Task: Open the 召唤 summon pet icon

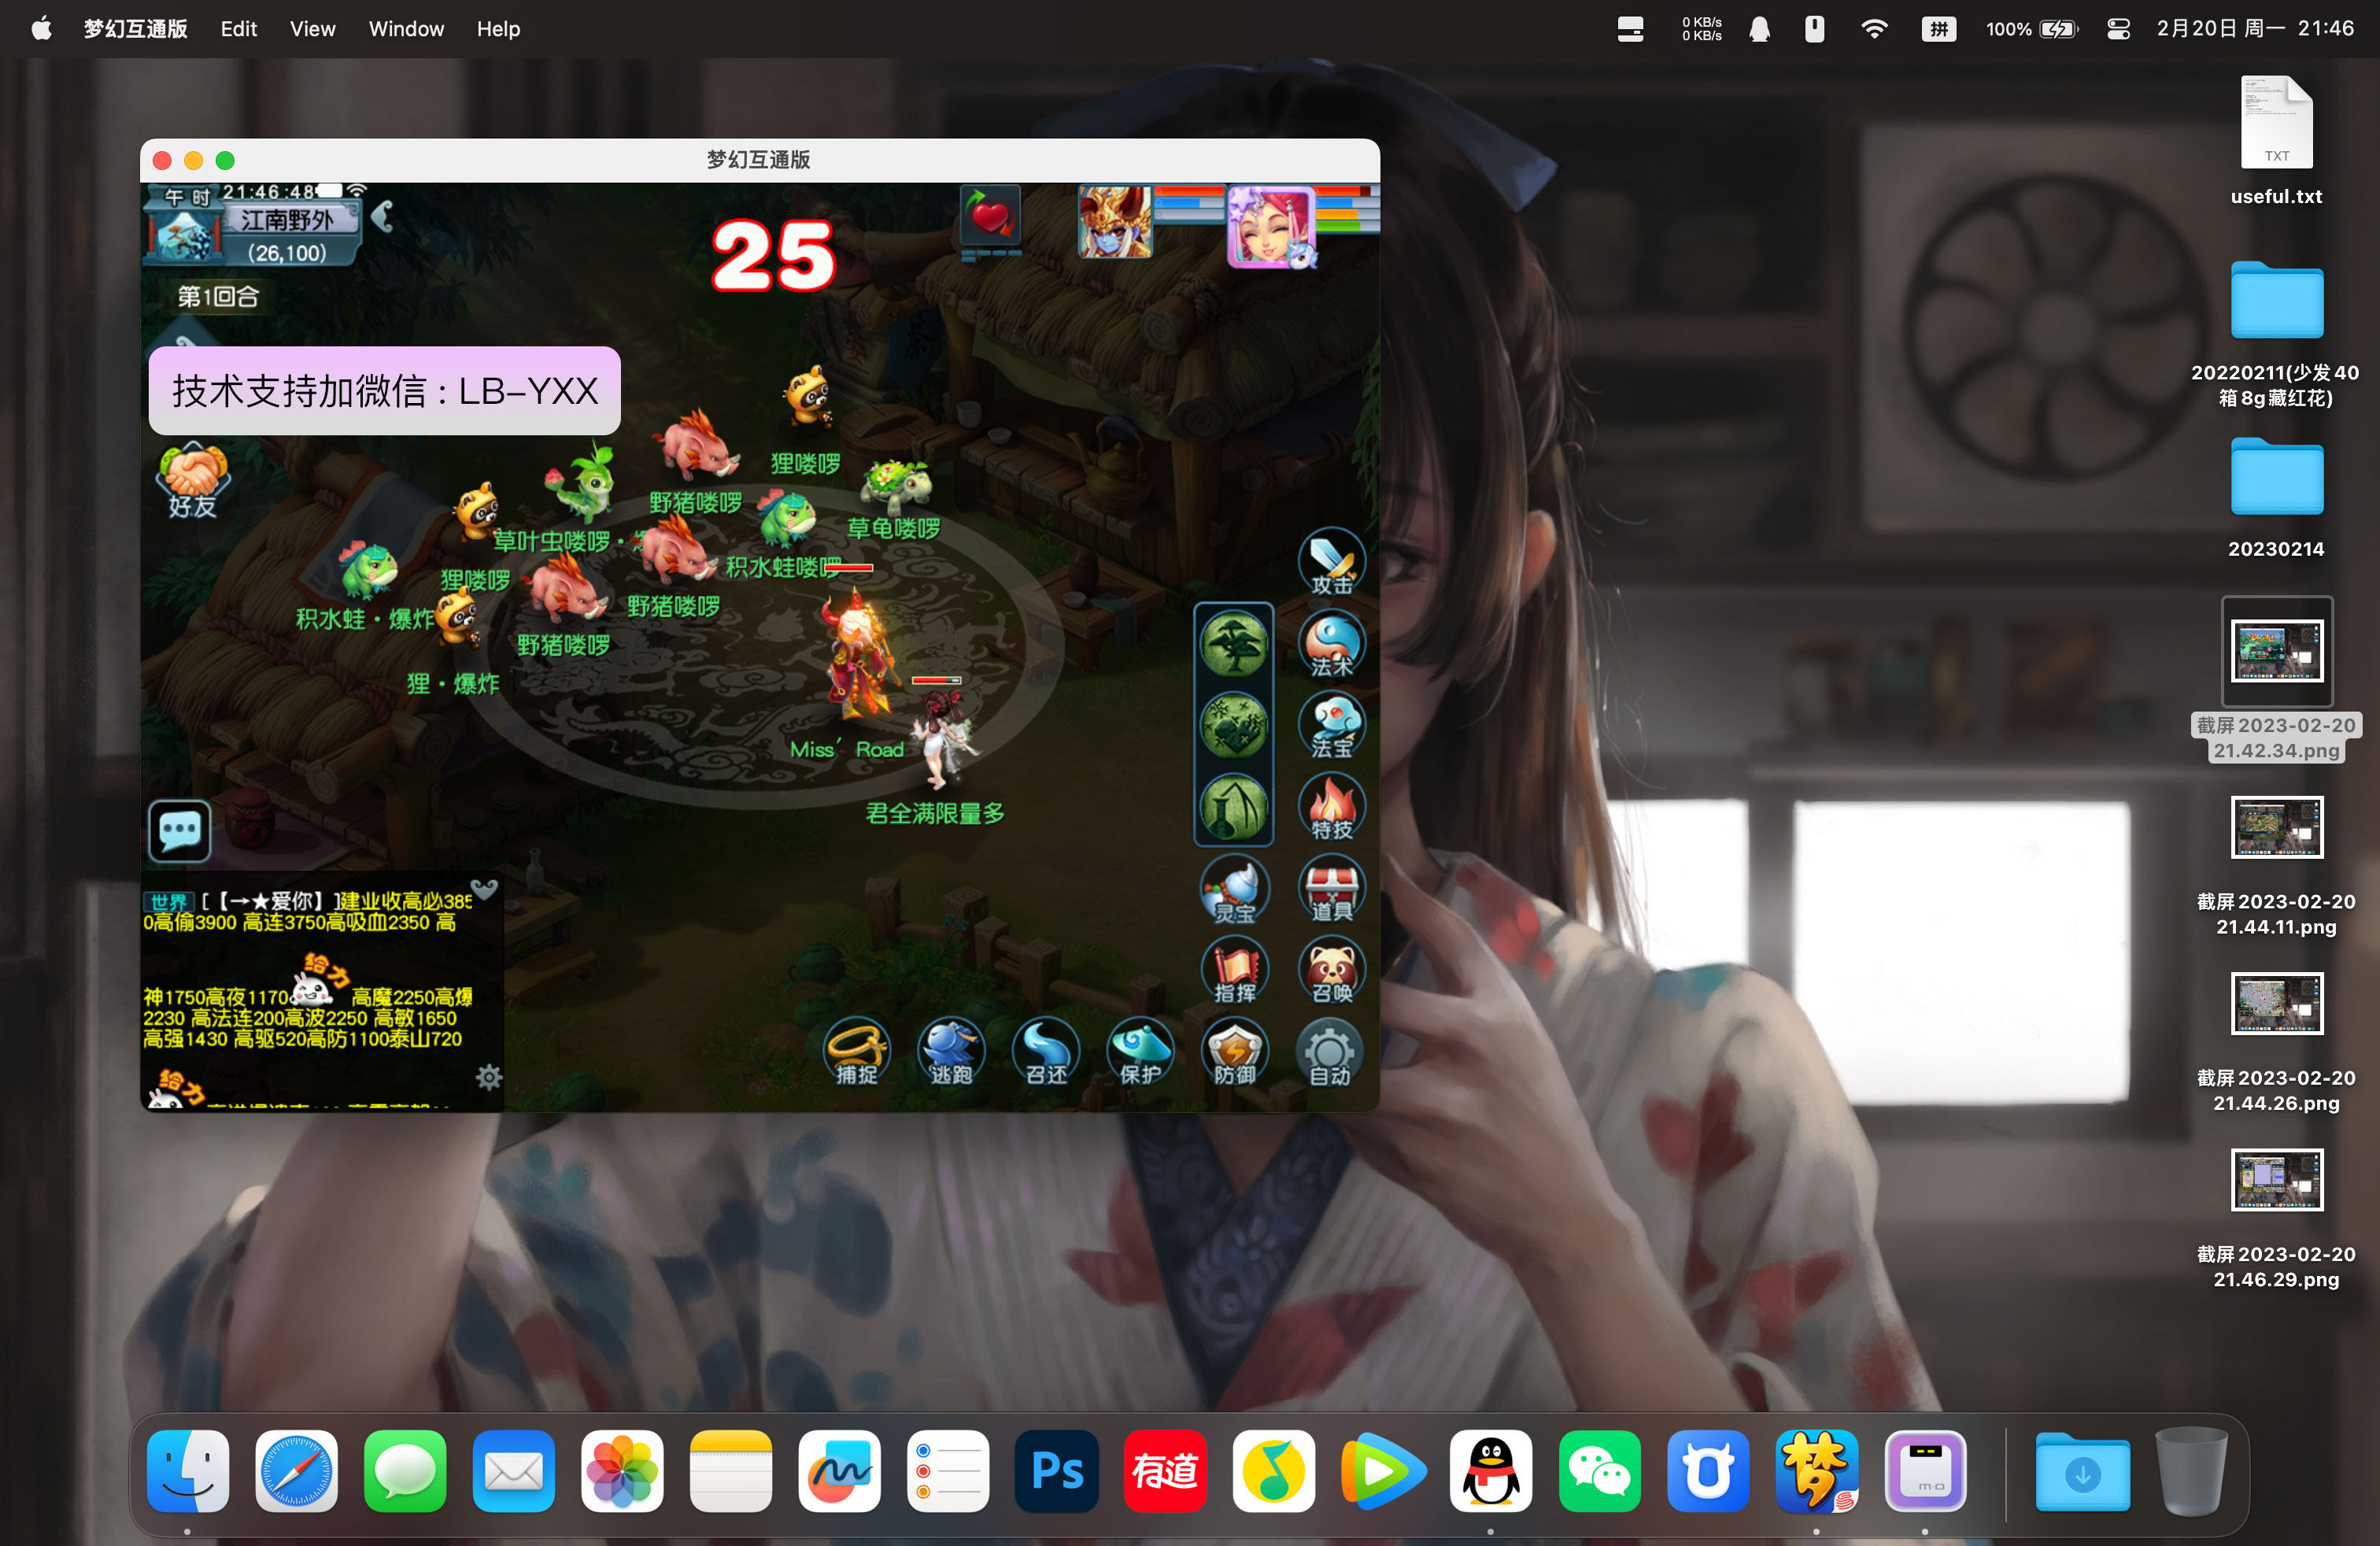Action: tap(1330, 968)
